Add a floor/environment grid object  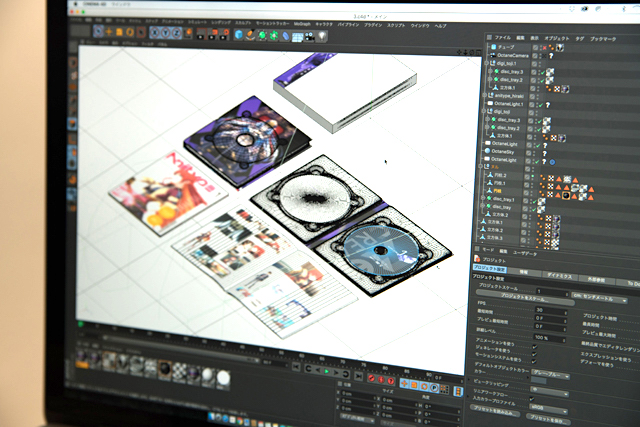click(298, 37)
